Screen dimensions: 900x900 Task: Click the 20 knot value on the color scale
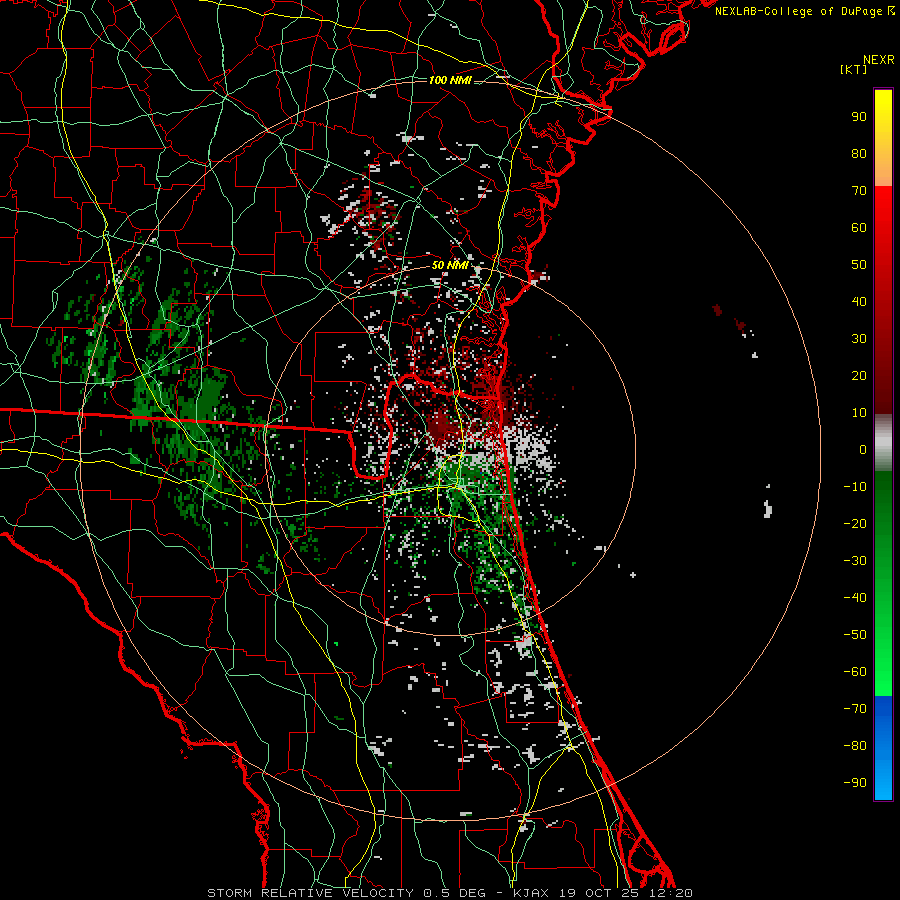[x=859, y=375]
